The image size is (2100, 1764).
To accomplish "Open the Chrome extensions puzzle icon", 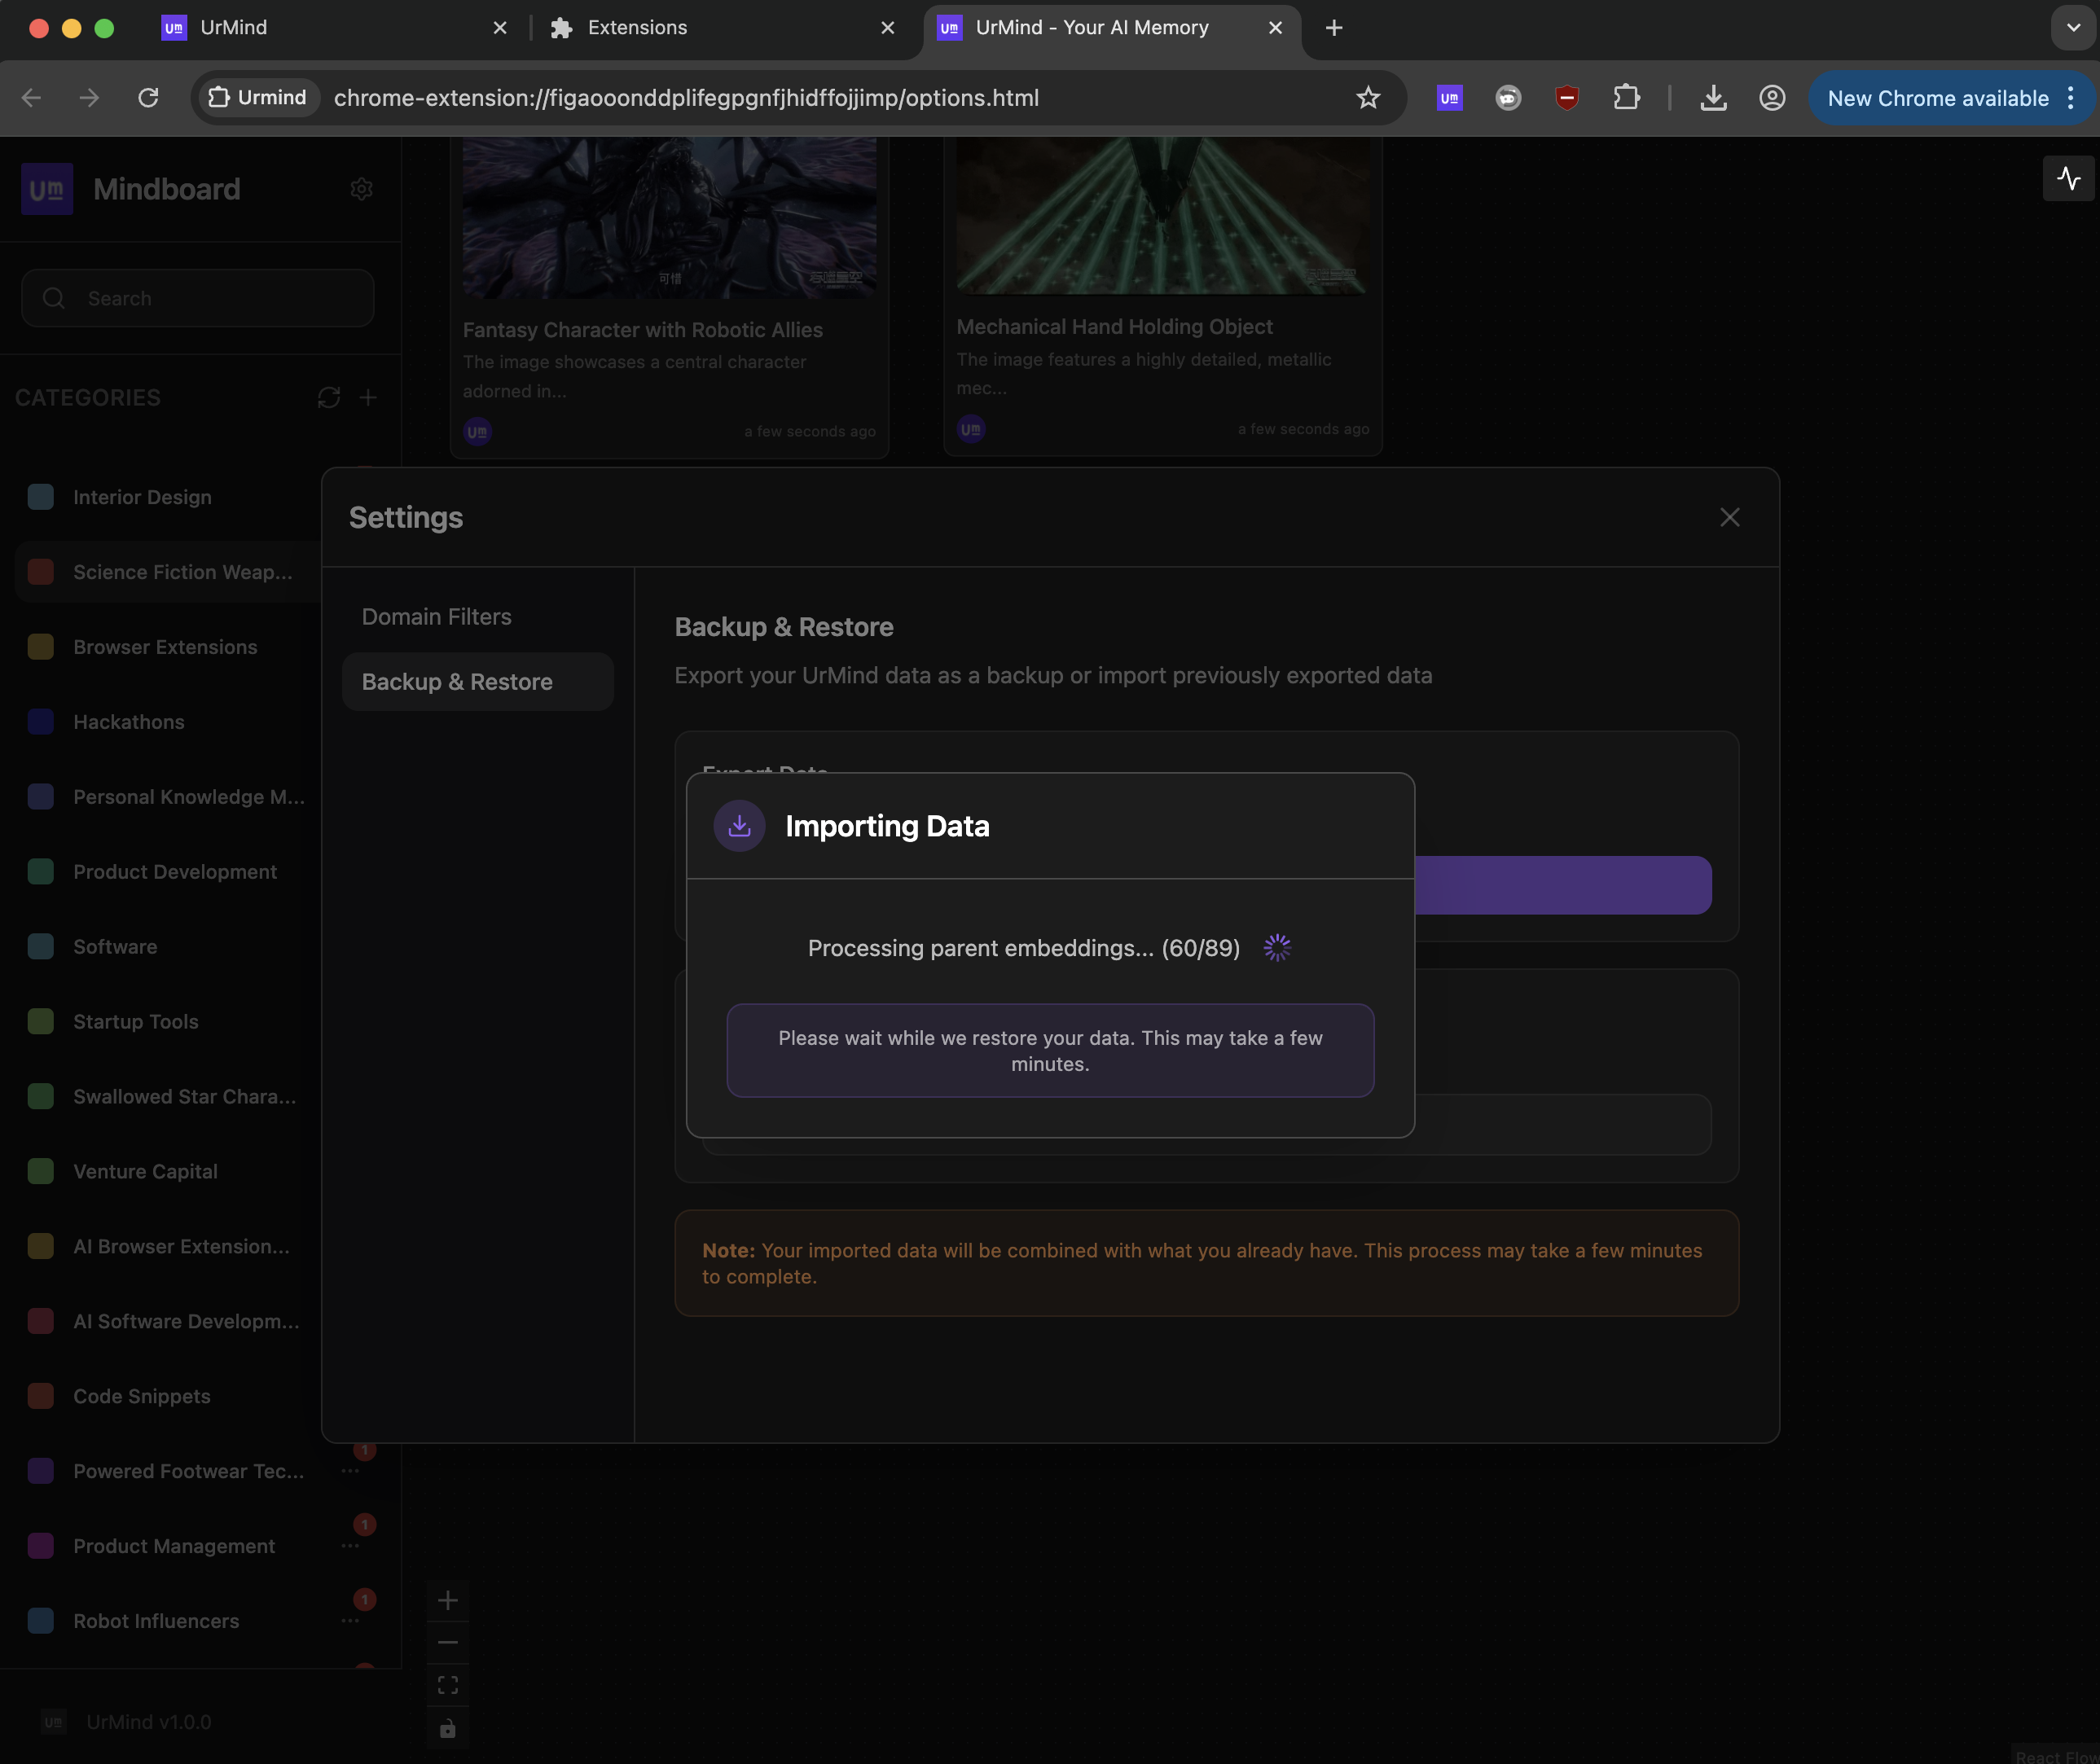I will coord(1626,98).
